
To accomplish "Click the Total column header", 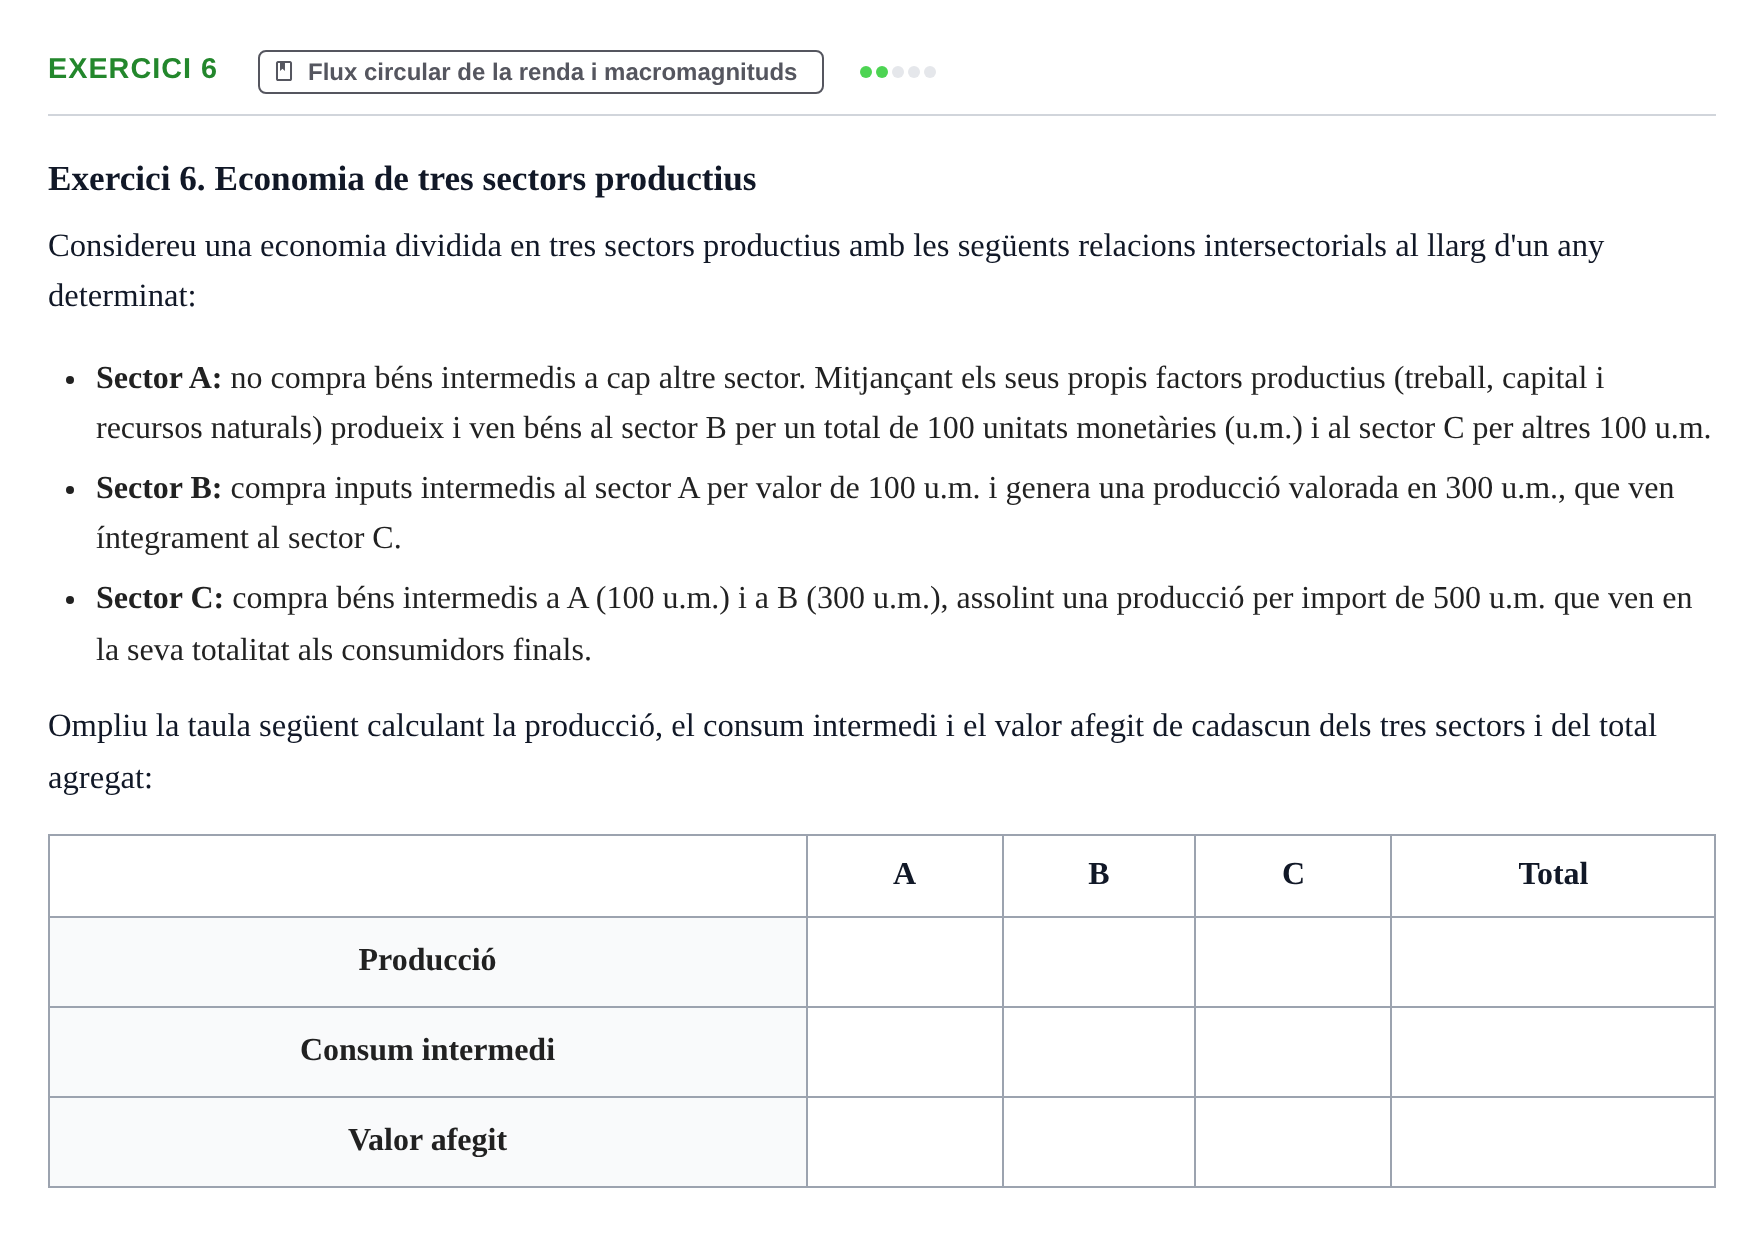I will [1553, 874].
